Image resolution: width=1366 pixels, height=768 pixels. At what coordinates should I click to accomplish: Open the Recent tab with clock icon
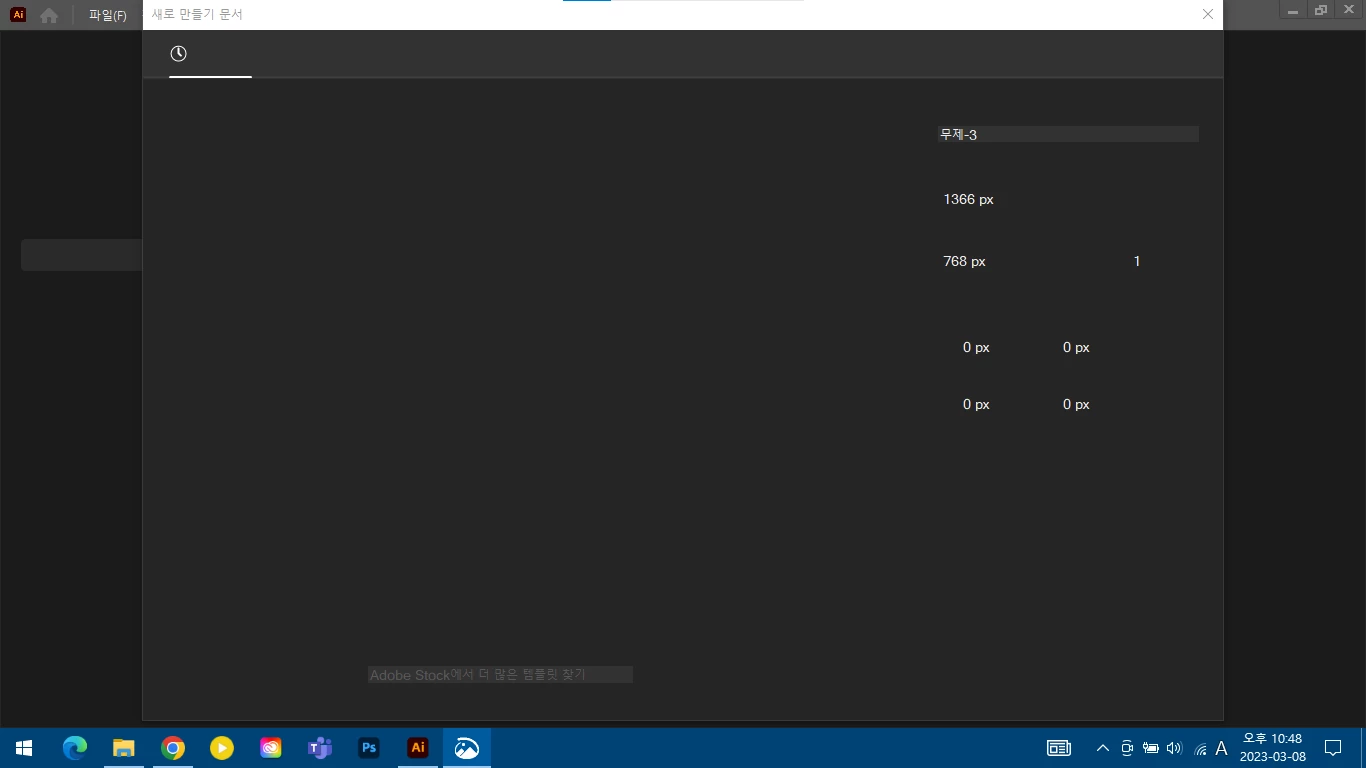pyautogui.click(x=179, y=54)
